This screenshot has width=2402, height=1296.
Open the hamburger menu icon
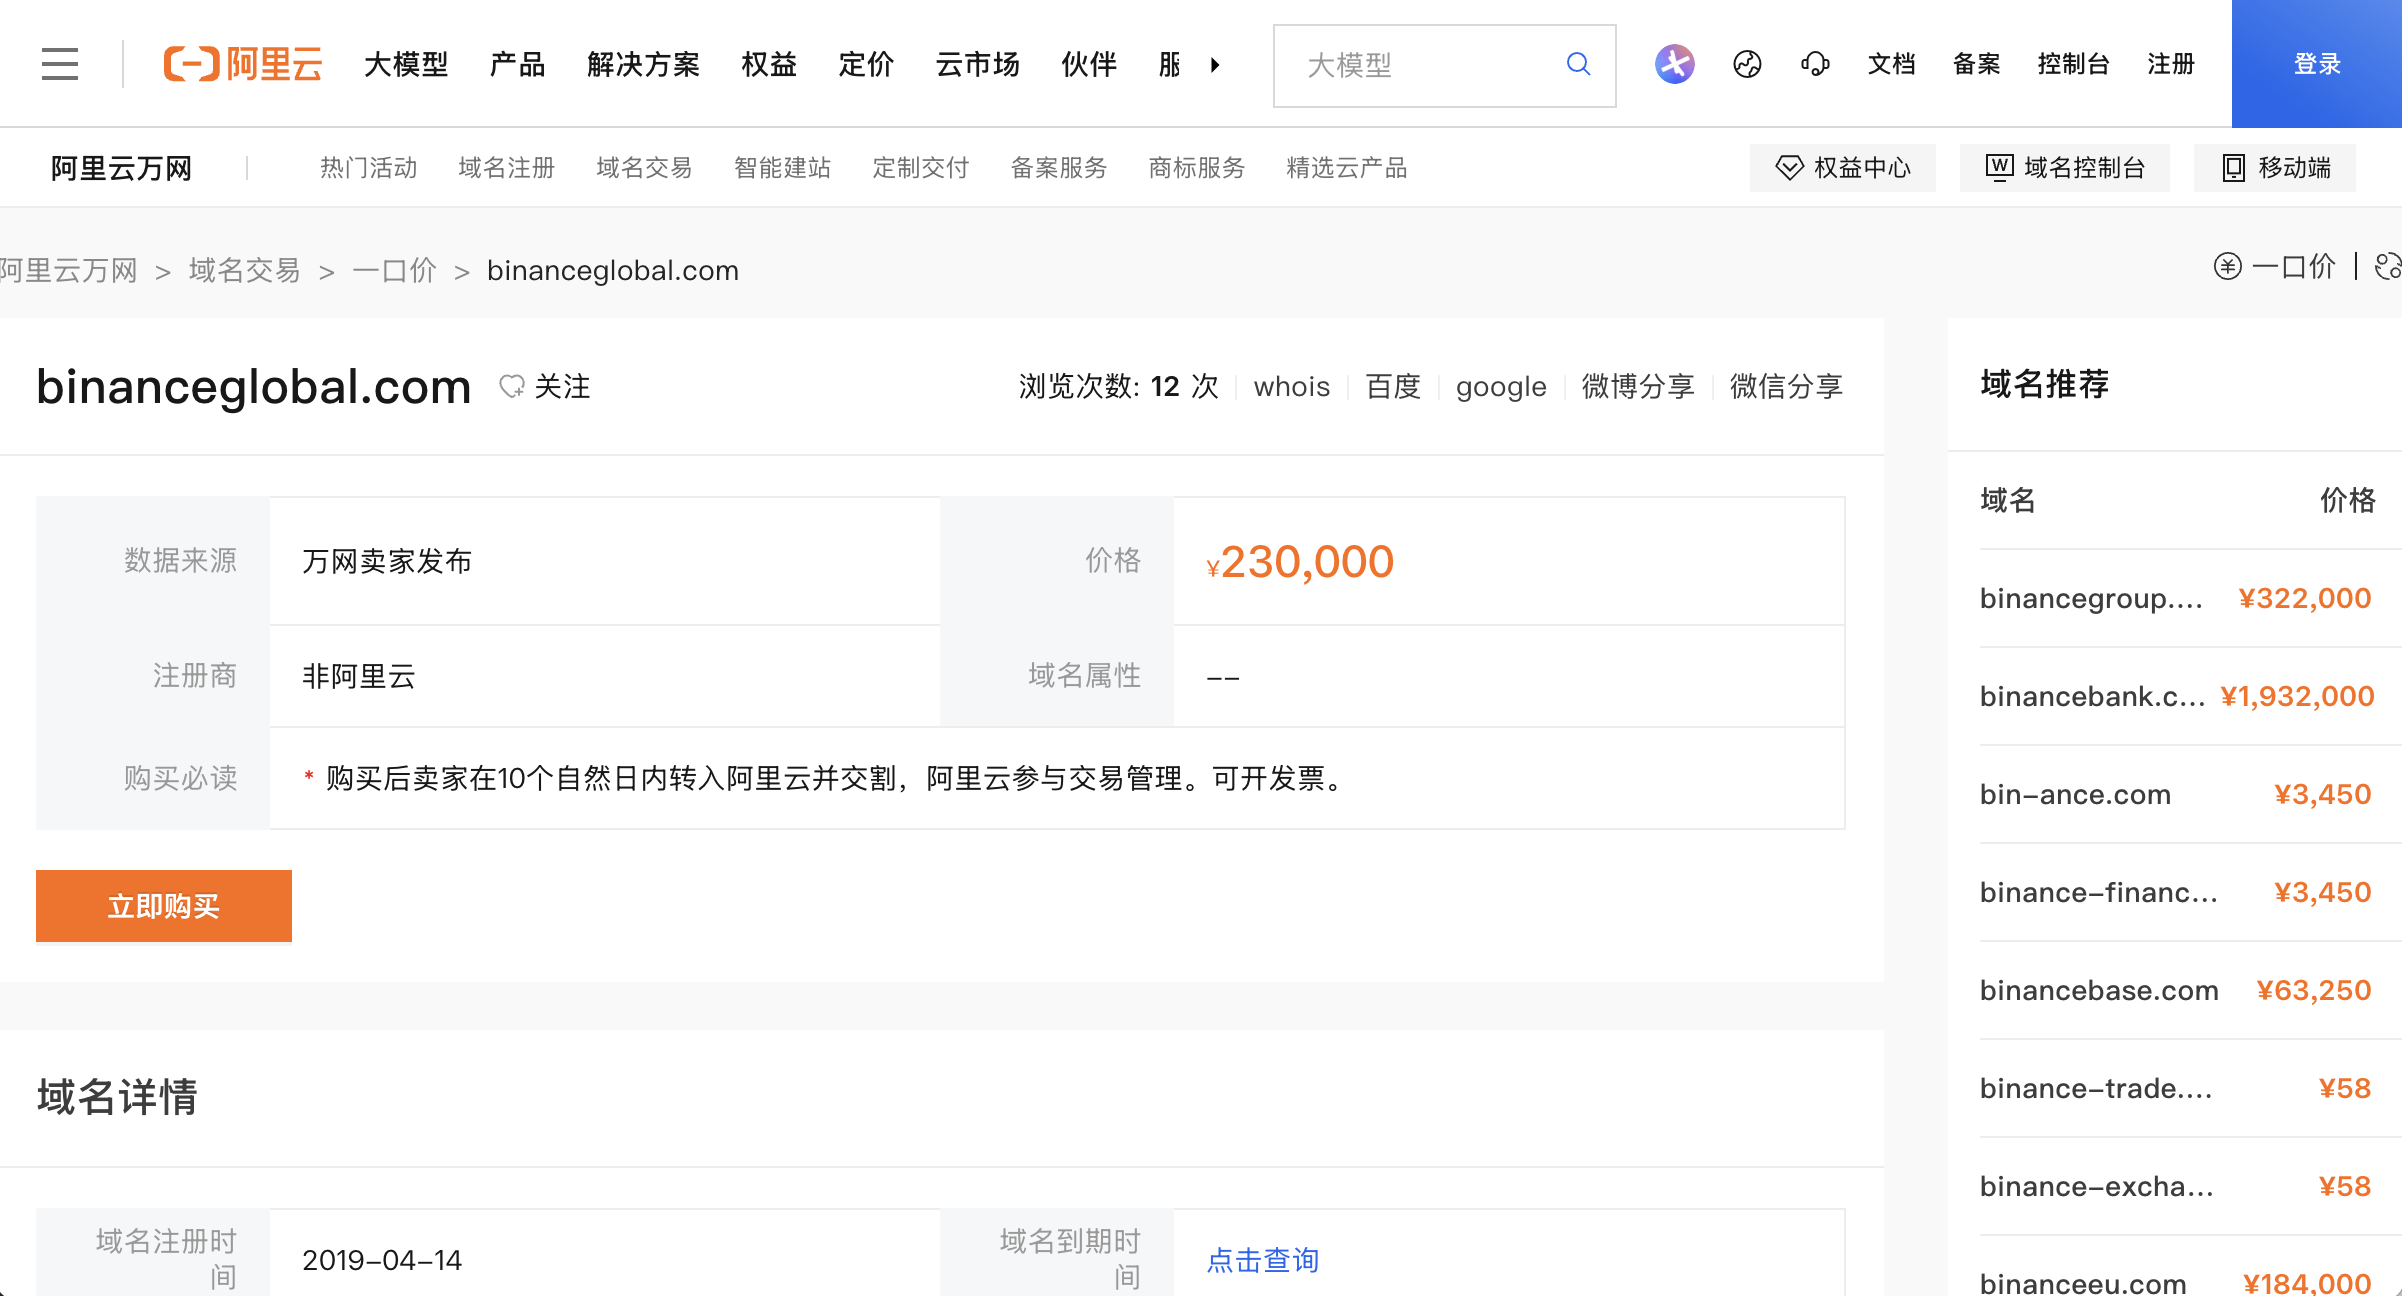tap(60, 64)
